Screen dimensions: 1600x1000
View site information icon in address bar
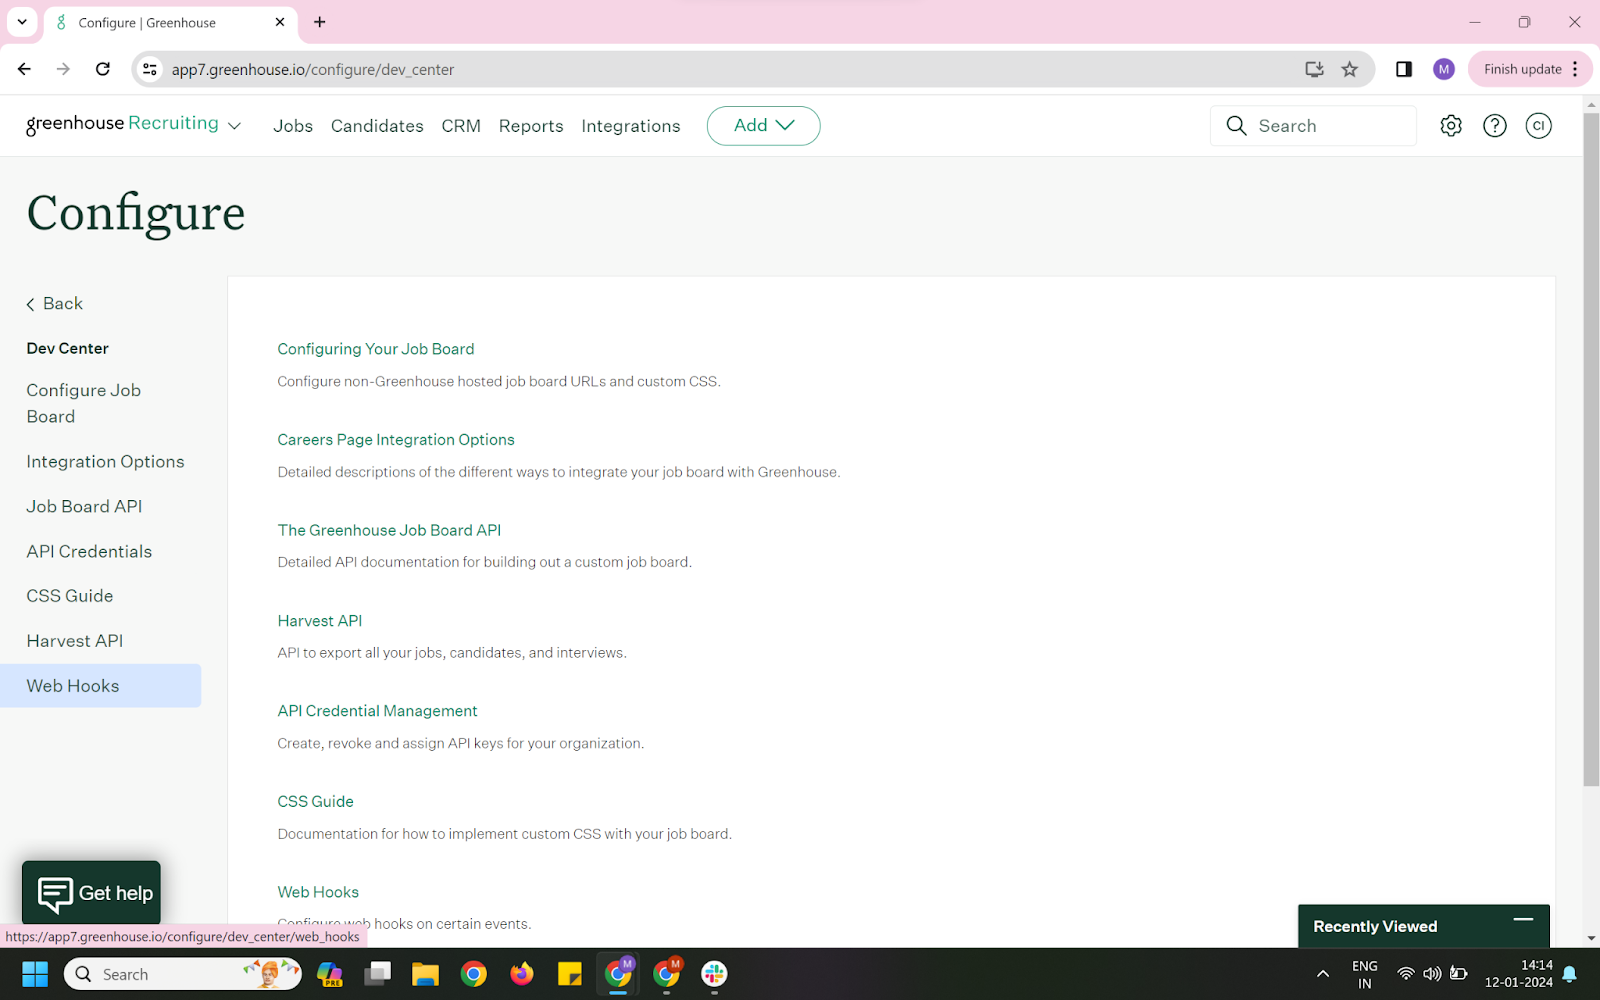150,69
